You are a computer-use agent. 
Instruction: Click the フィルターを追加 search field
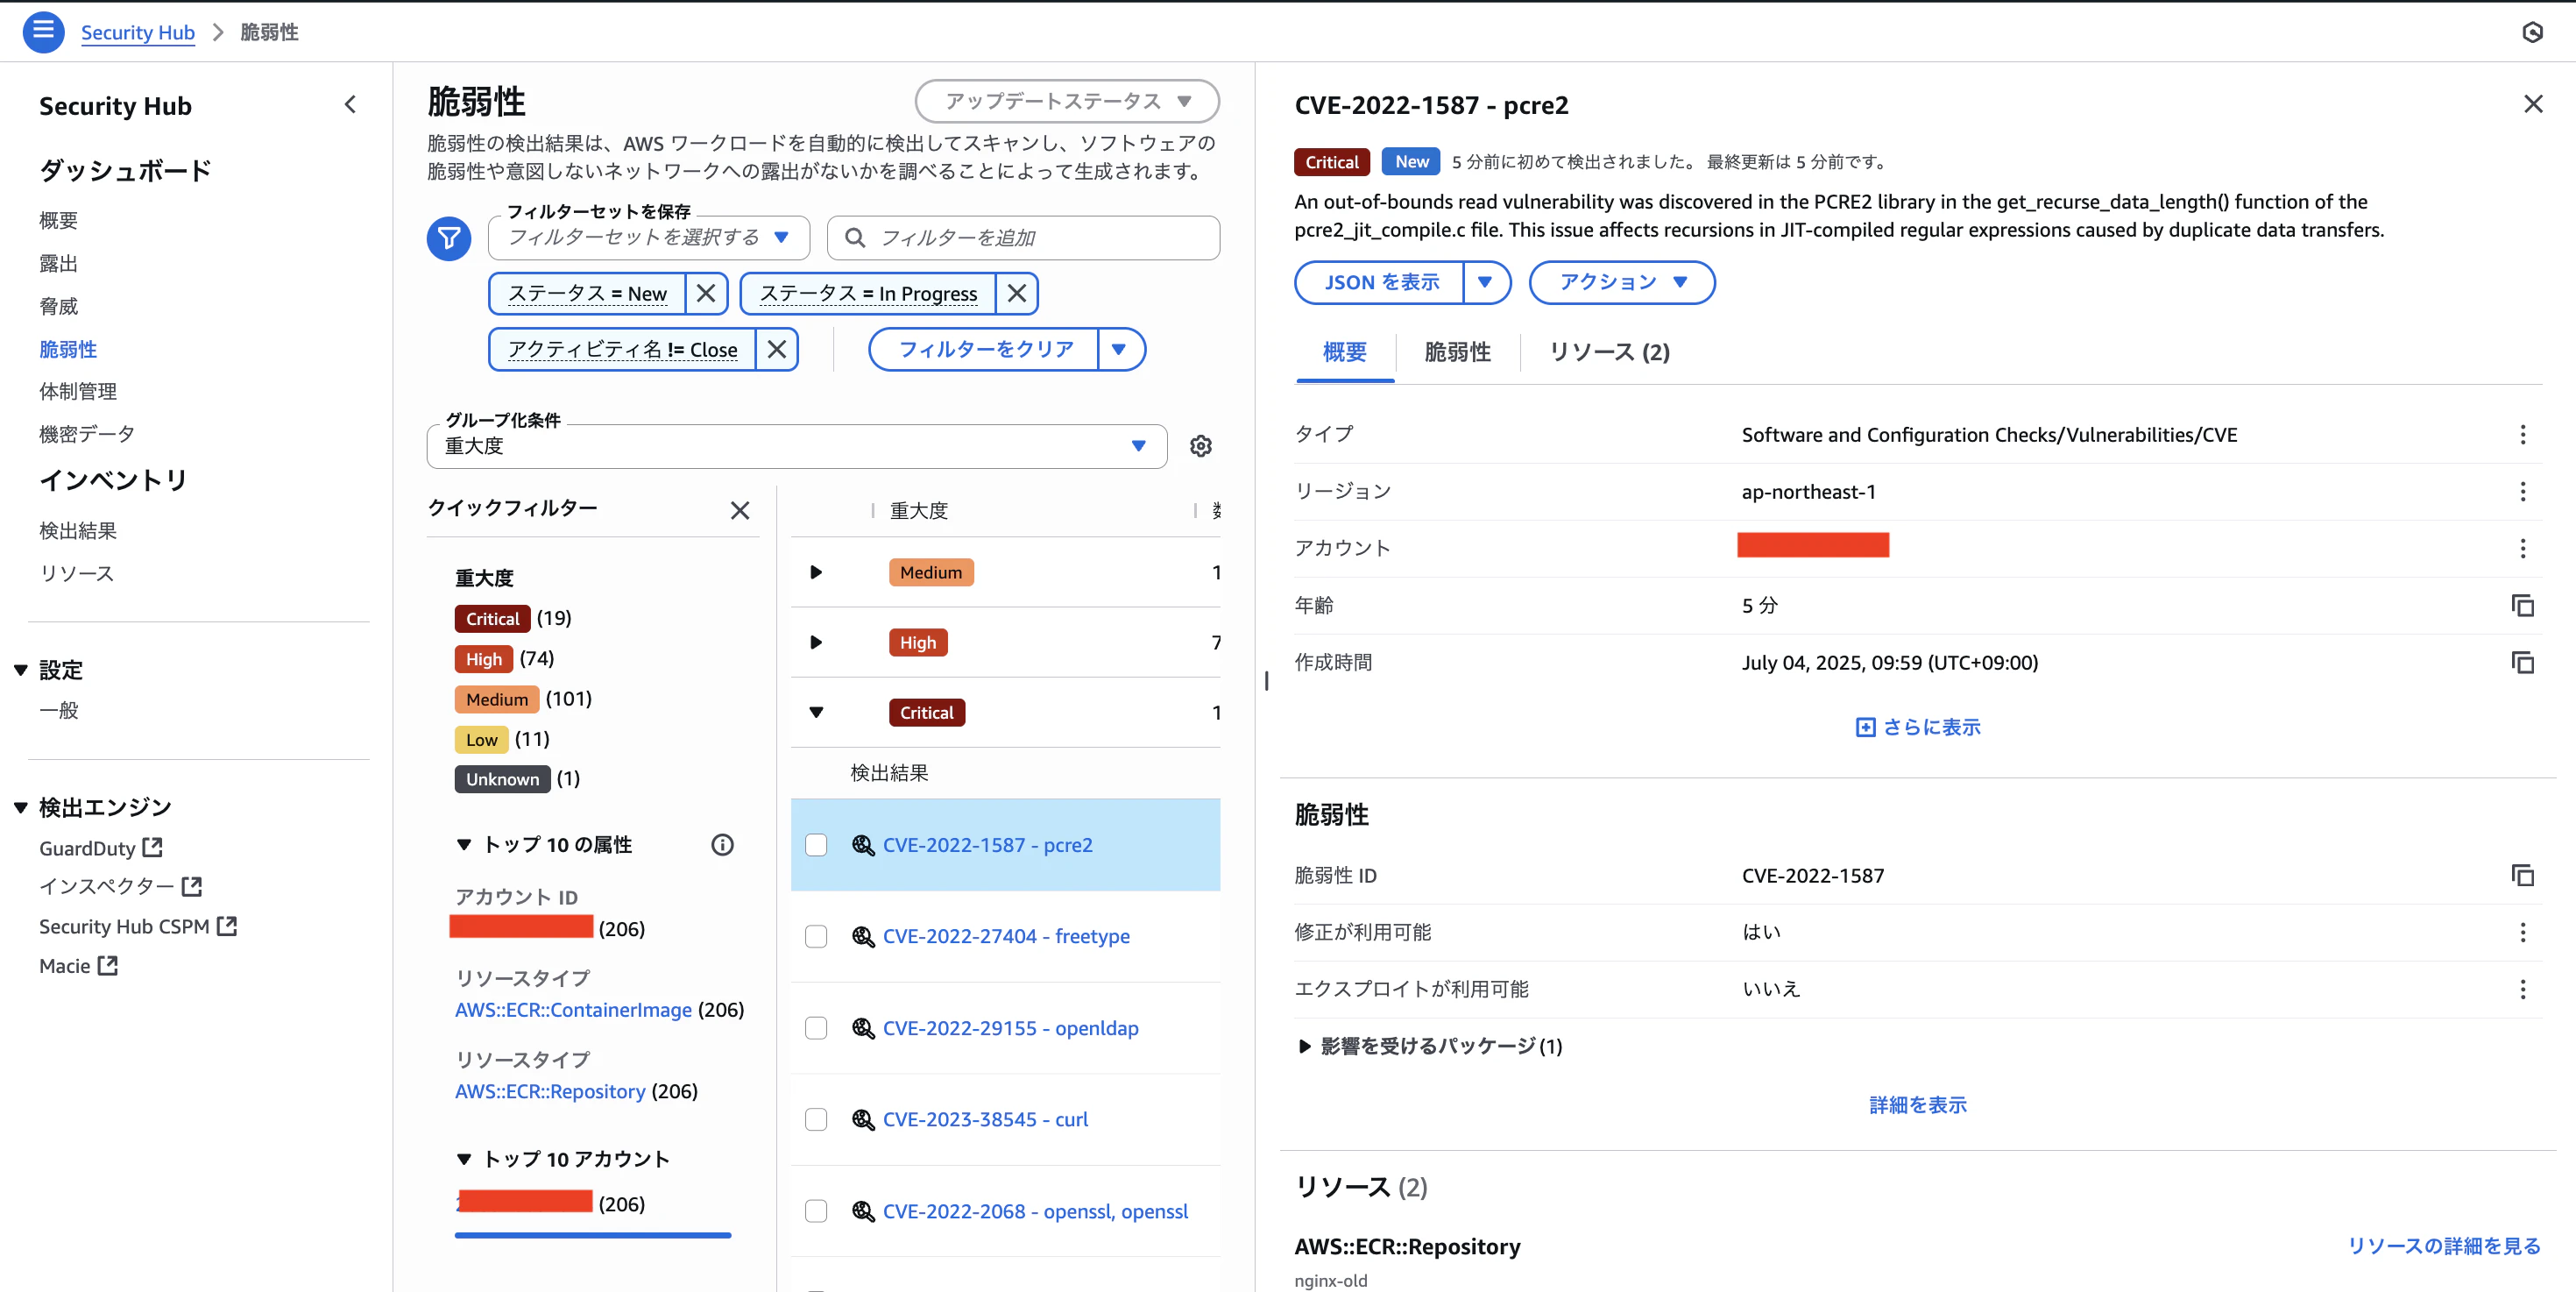tap(1024, 238)
